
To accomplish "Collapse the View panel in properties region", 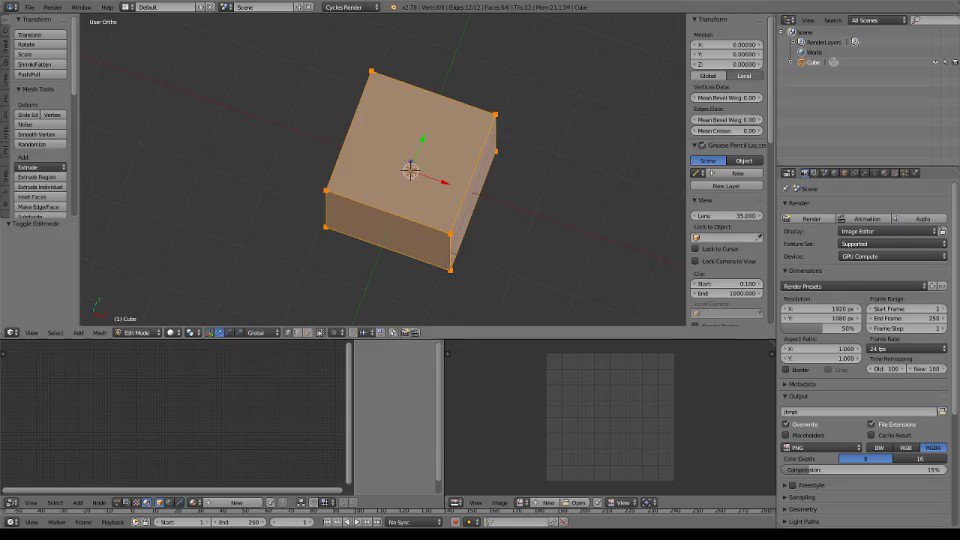I will coord(703,200).
